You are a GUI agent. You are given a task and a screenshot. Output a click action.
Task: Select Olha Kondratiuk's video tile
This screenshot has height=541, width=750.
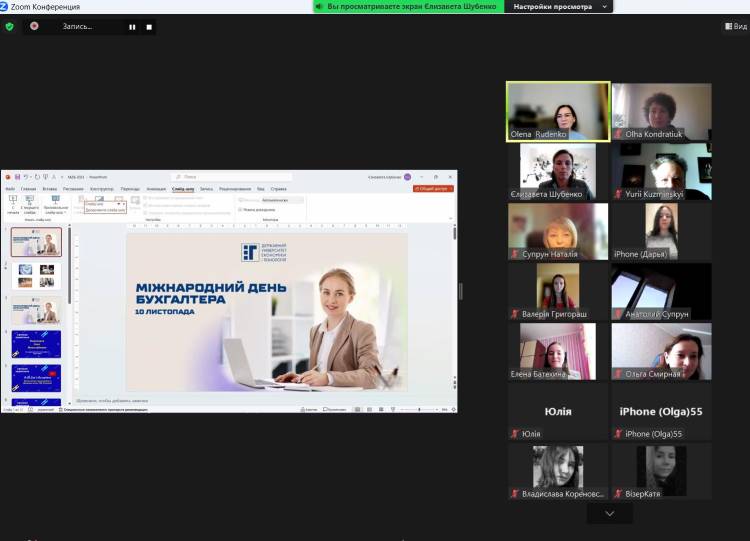click(661, 111)
